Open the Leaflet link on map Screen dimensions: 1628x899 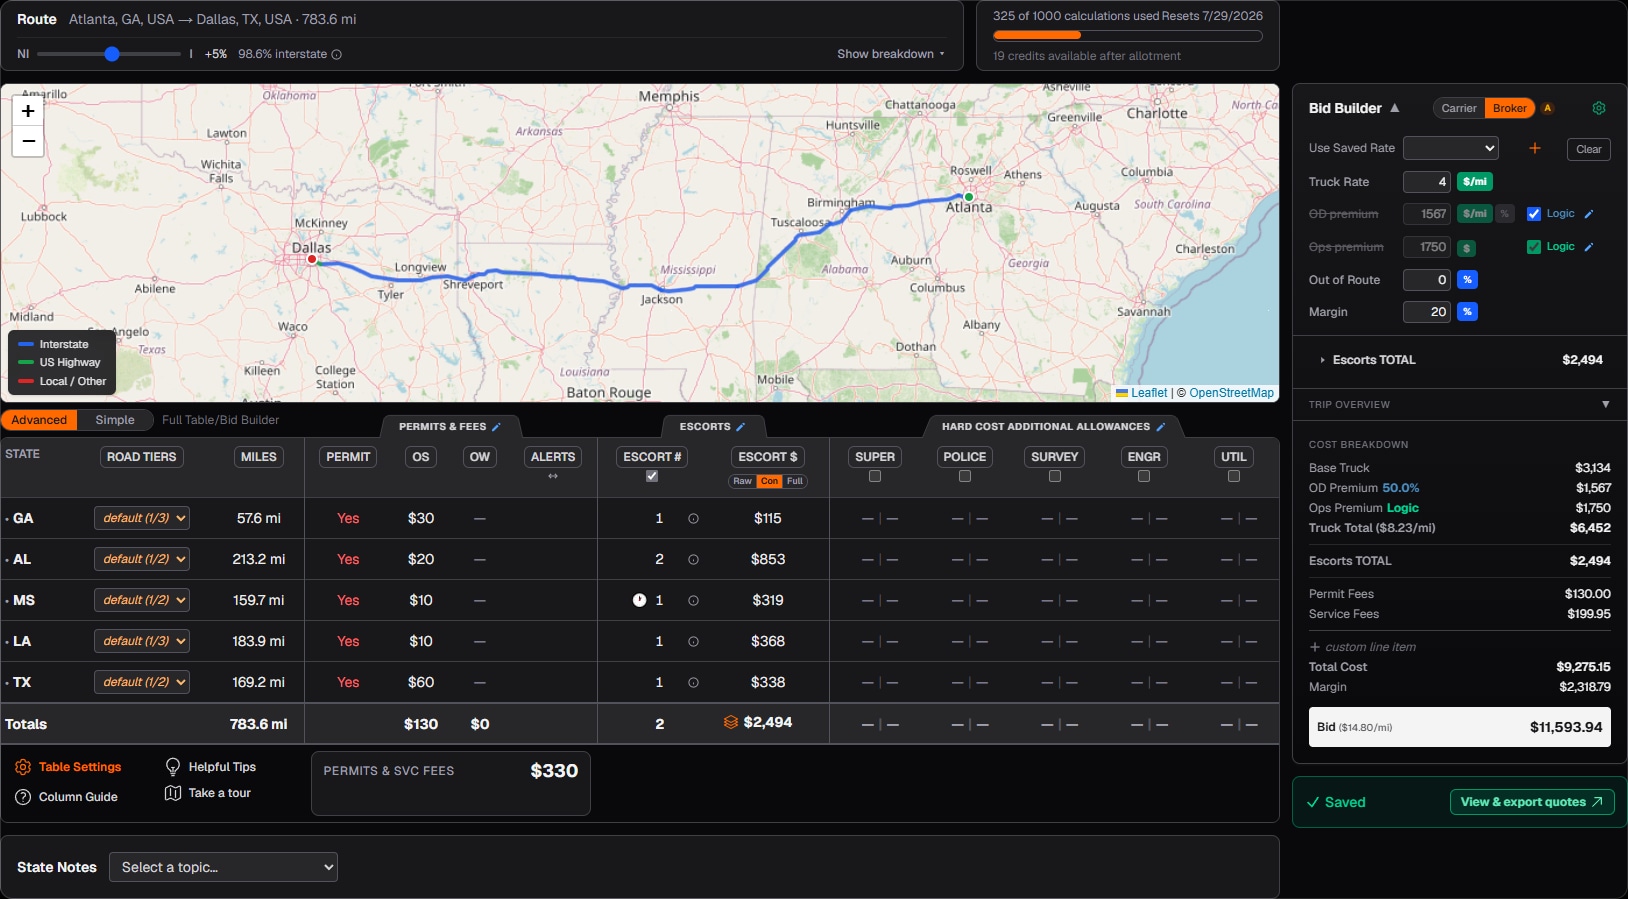[1149, 393]
